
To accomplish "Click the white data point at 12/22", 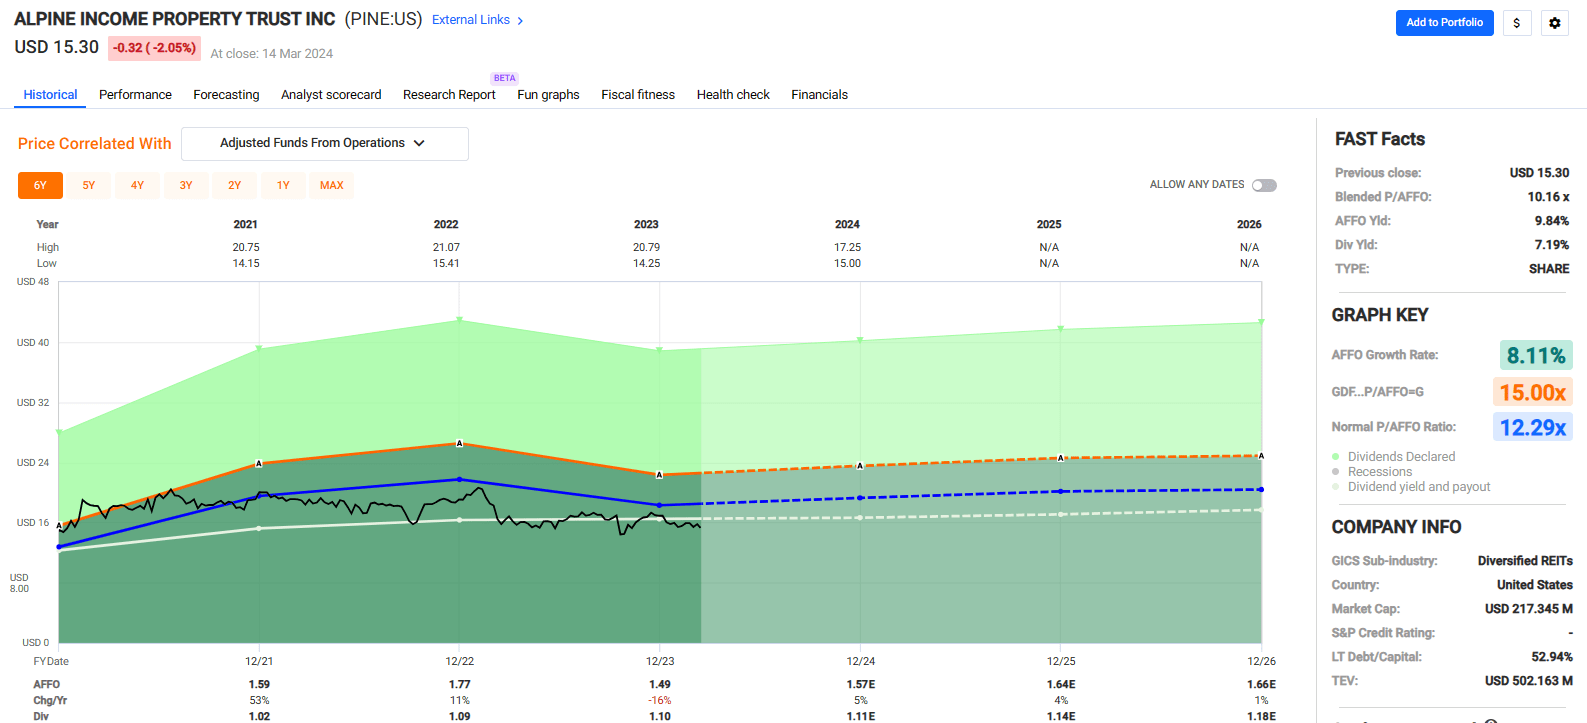I will (x=459, y=520).
